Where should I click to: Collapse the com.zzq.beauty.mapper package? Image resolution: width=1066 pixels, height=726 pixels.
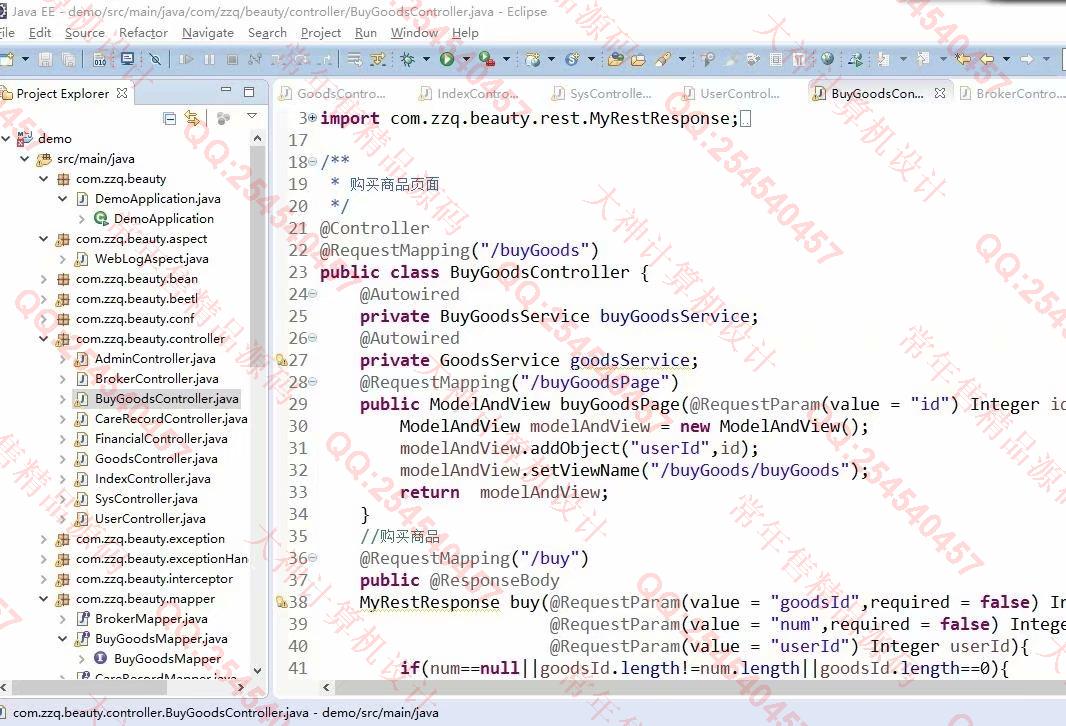coord(44,599)
